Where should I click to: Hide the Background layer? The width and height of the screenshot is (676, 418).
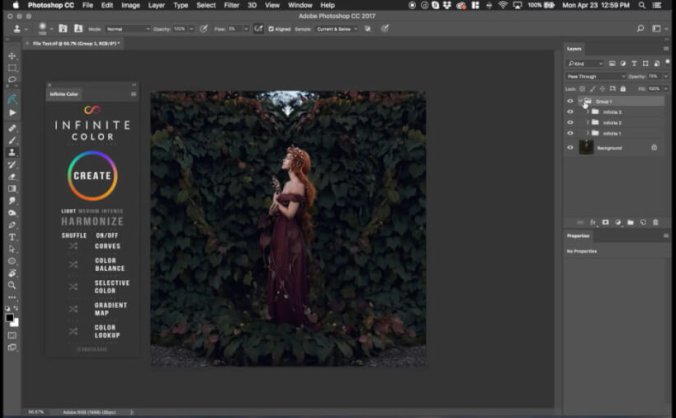(x=570, y=147)
